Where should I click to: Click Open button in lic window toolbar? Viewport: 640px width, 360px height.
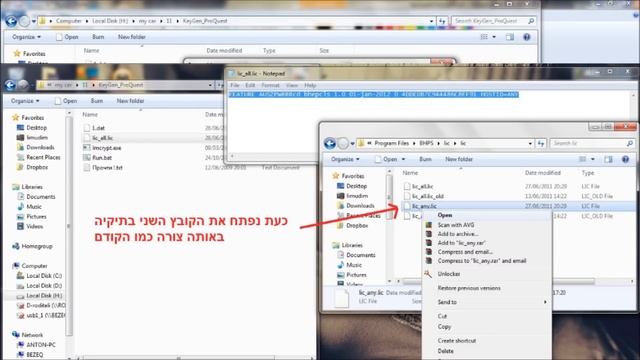(390, 159)
